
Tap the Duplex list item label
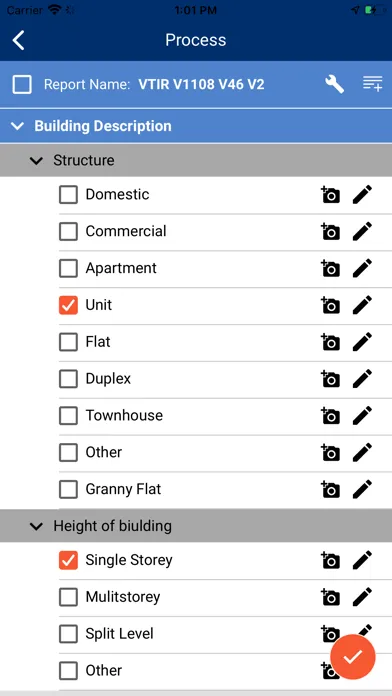[x=108, y=379]
